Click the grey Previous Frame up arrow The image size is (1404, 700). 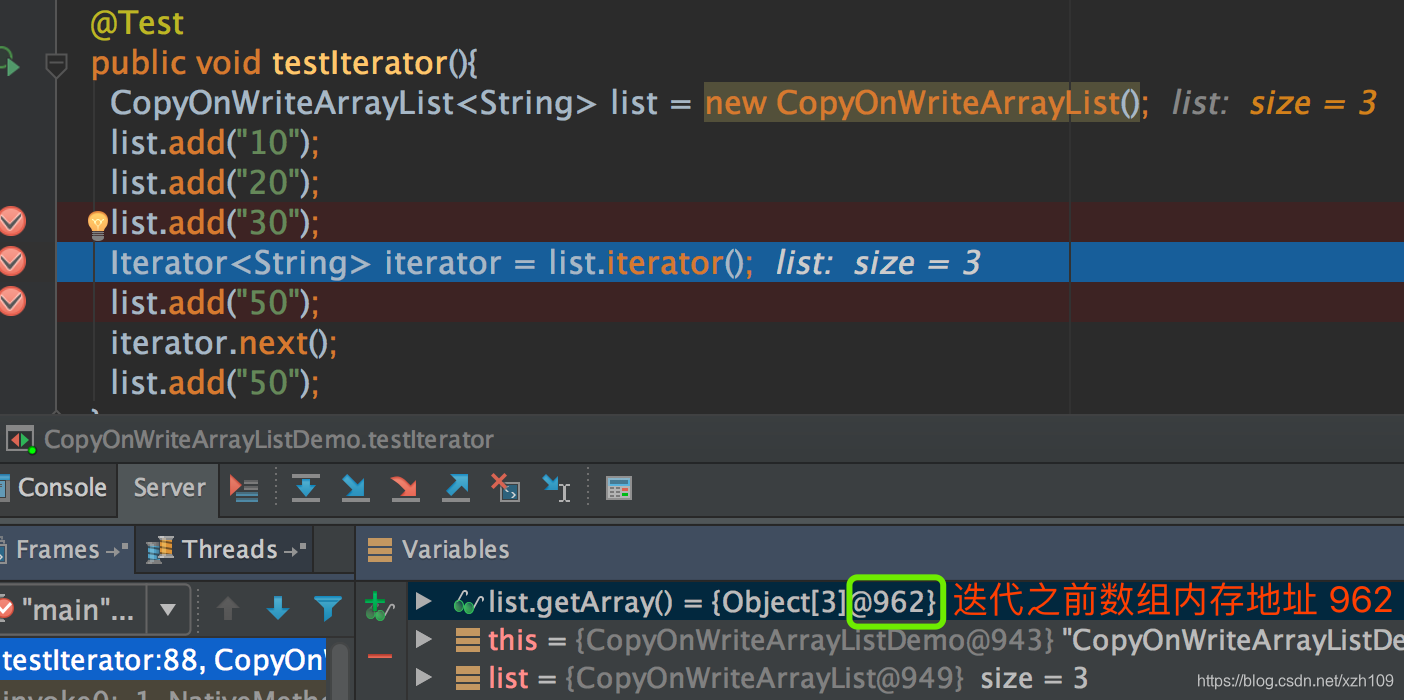[228, 608]
